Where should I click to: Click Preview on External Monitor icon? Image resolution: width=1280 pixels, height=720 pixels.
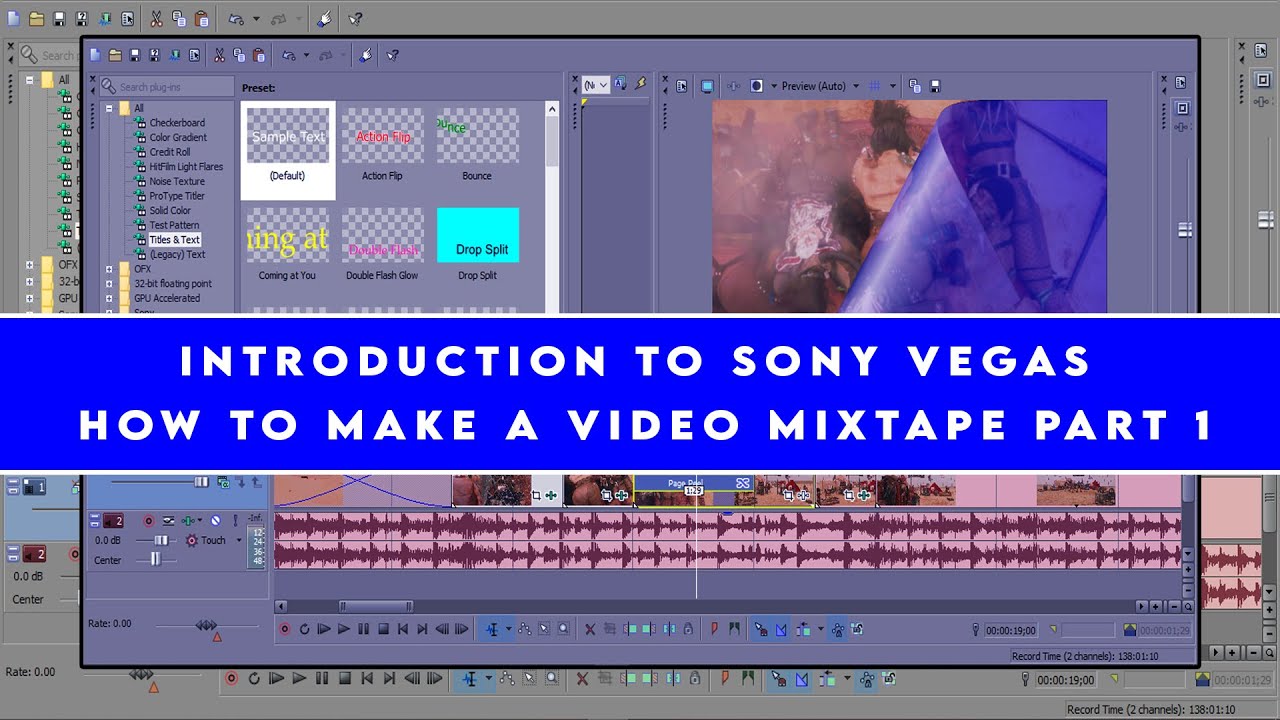pos(707,86)
